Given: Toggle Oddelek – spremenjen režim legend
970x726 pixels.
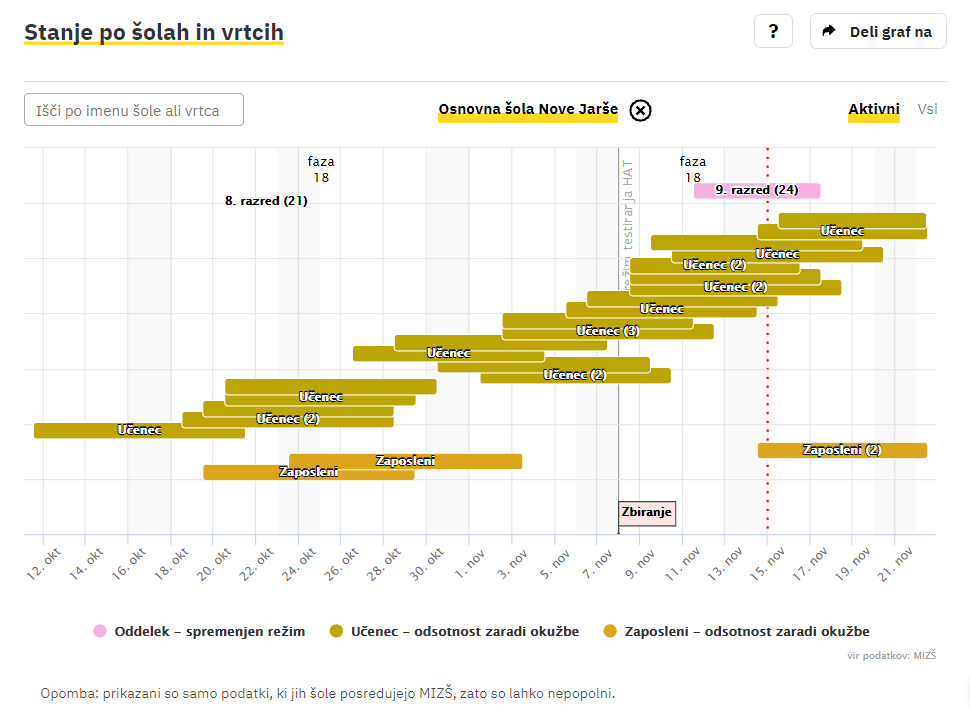Looking at the screenshot, I should point(209,631).
